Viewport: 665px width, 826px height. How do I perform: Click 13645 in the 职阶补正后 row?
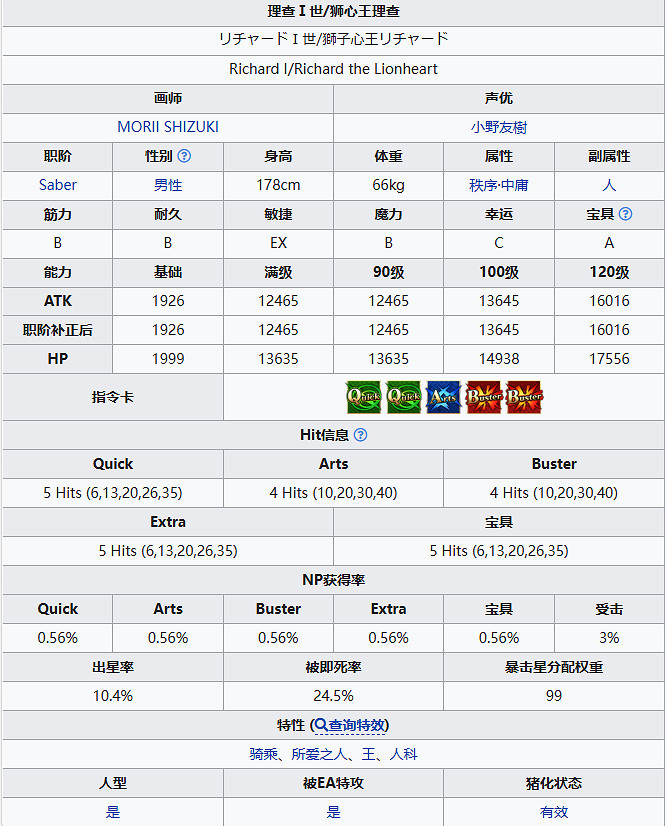click(499, 330)
